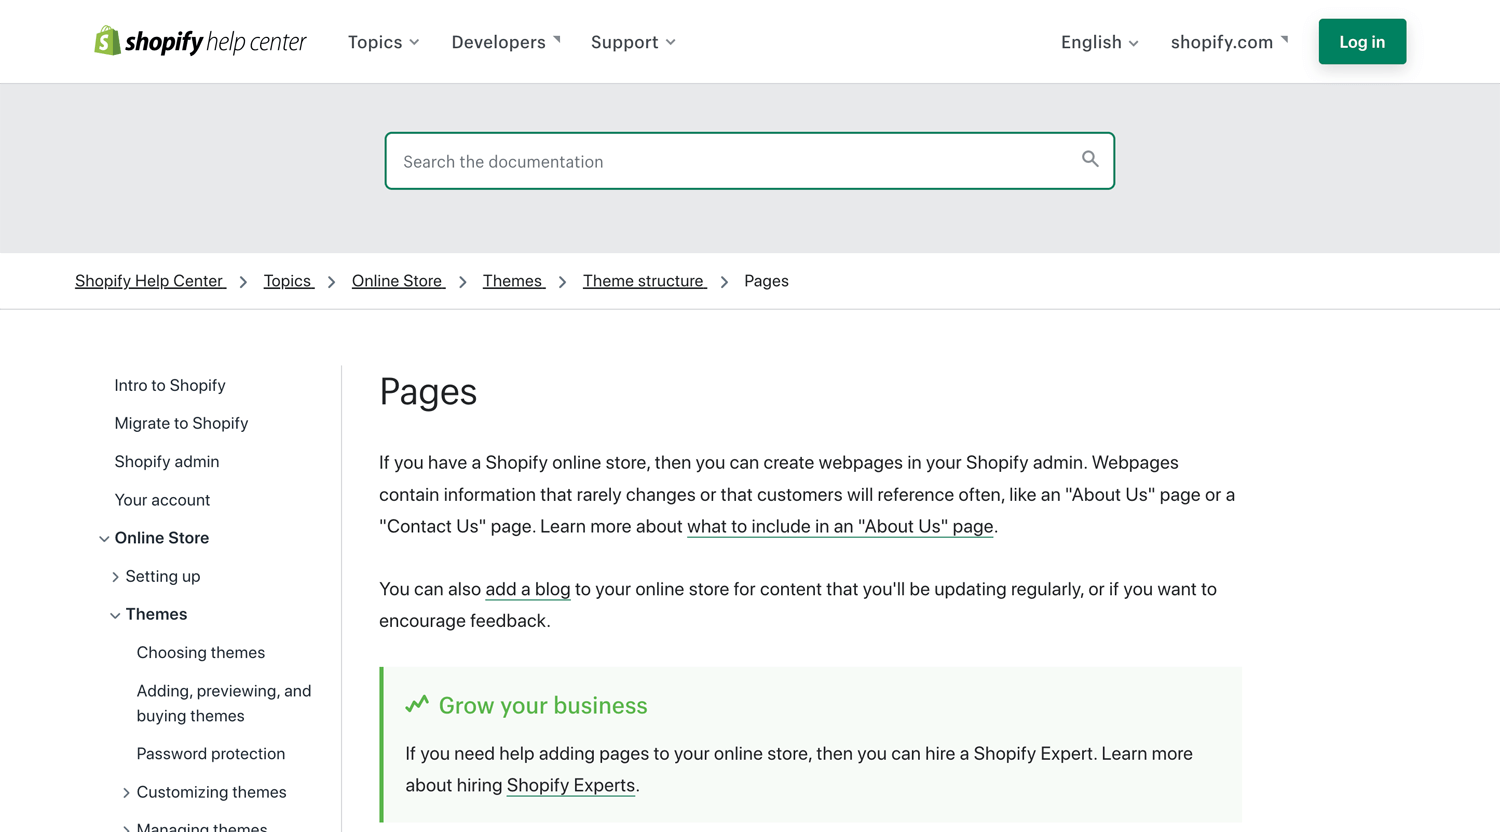Go to Topics breadcrumb link
Viewport: 1500px width, 832px height.
coord(288,281)
